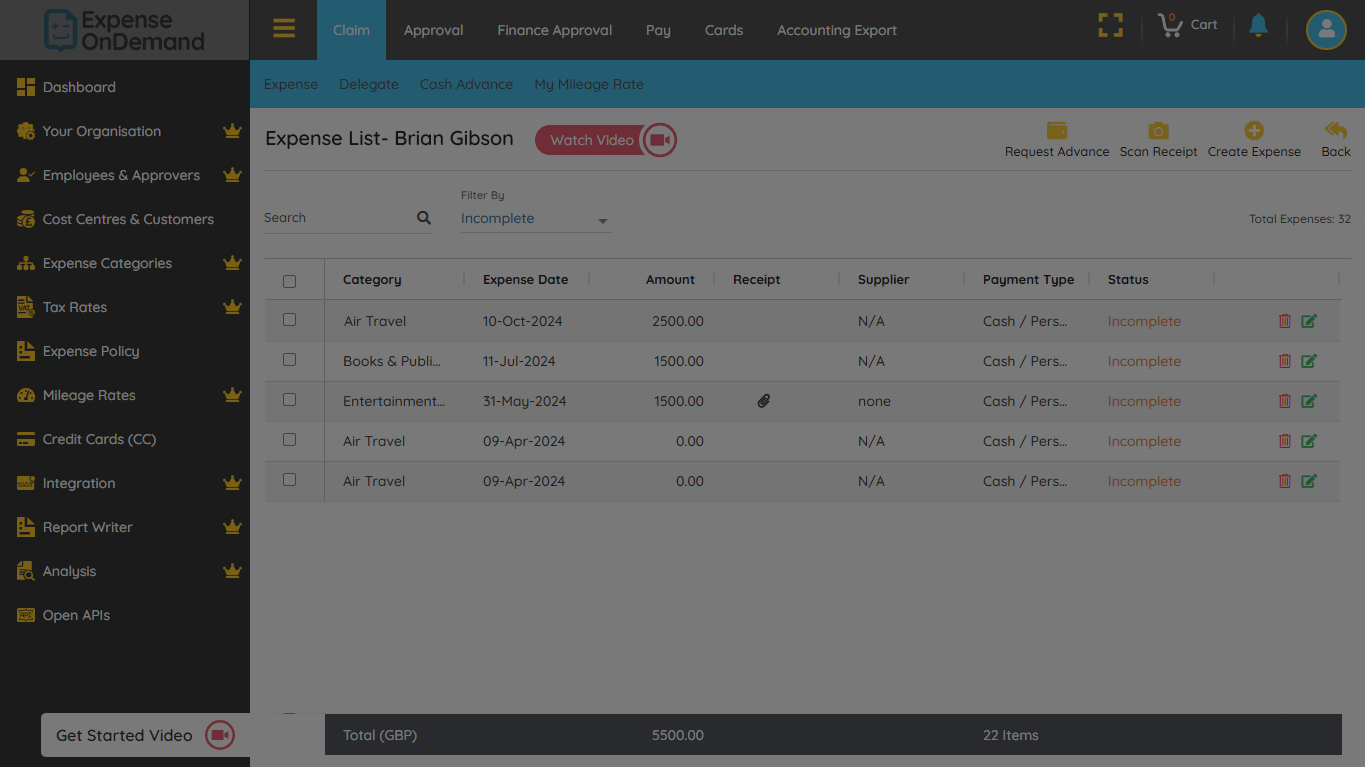Tick the select-all header checkbox
Screen dimensions: 1365x767
290,281
